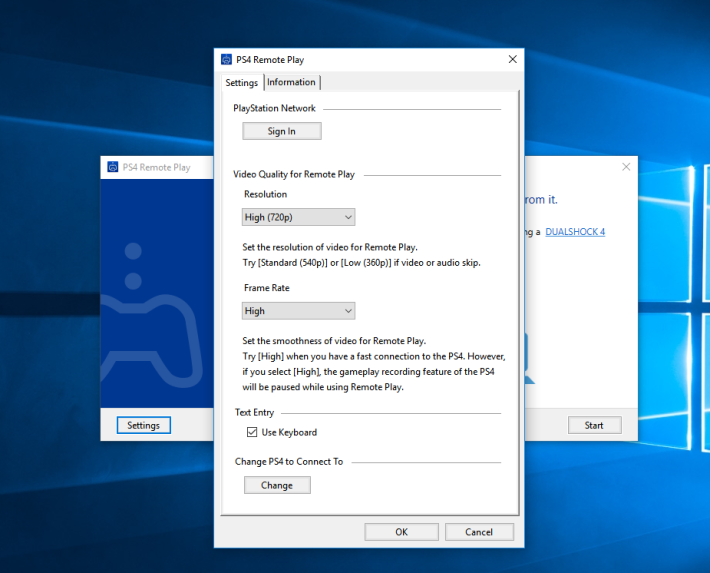Click the Video Quality for Remote Play heading
710x573 pixels.
click(294, 174)
